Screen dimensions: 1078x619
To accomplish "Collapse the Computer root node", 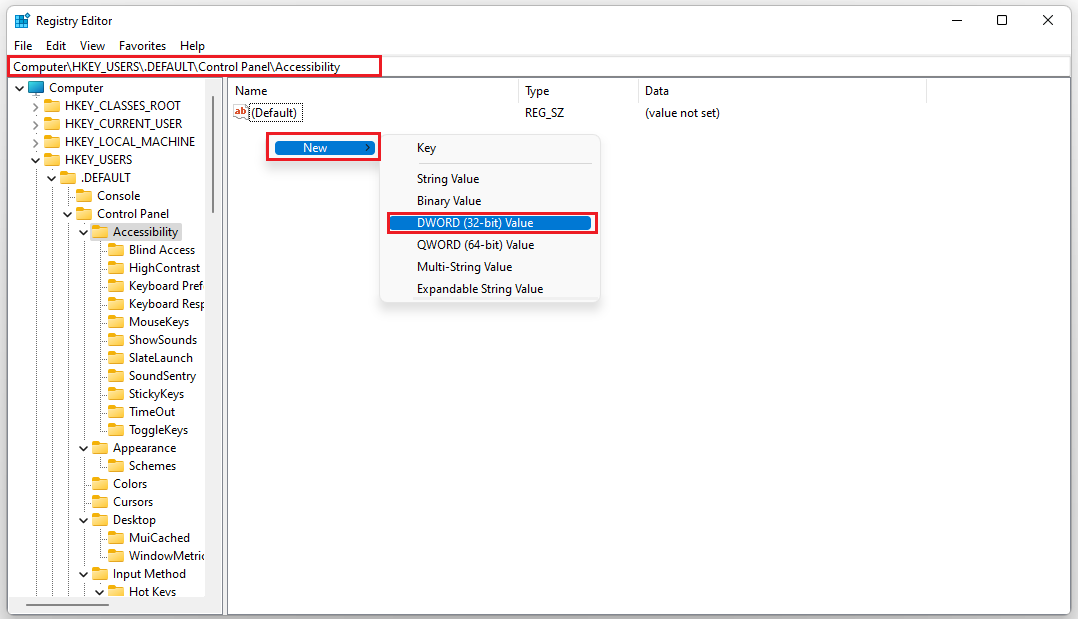I will (x=20, y=88).
